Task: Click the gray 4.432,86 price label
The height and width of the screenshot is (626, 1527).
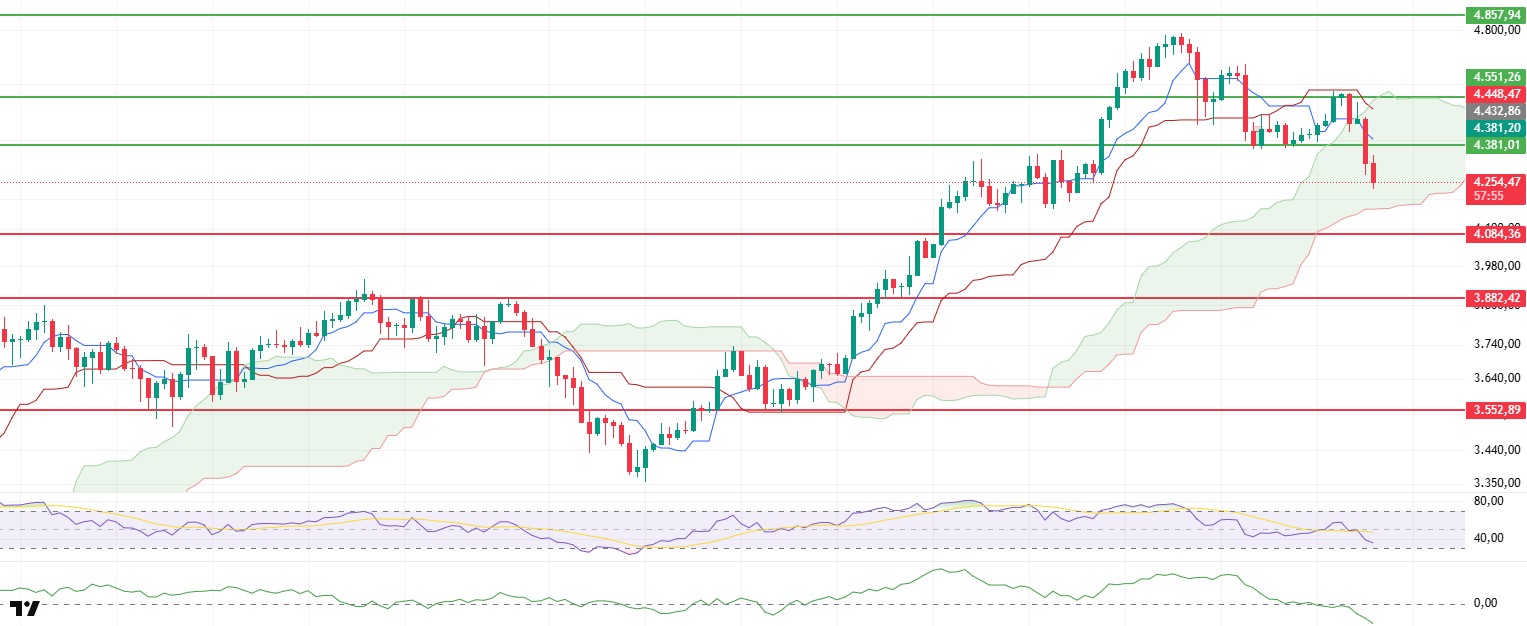Action: (x=1495, y=111)
